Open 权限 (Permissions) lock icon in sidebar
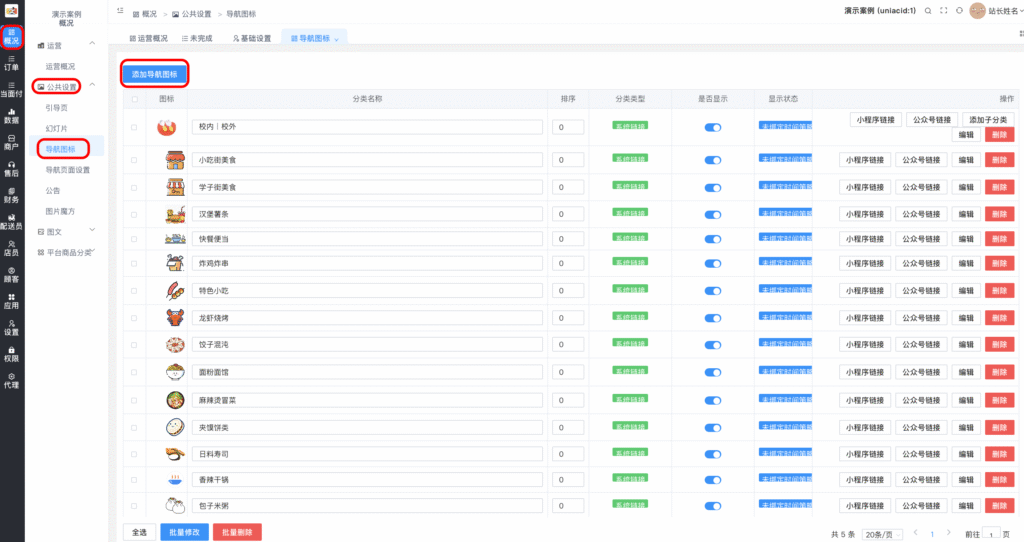This screenshot has height=542, width=1024. coord(12,353)
